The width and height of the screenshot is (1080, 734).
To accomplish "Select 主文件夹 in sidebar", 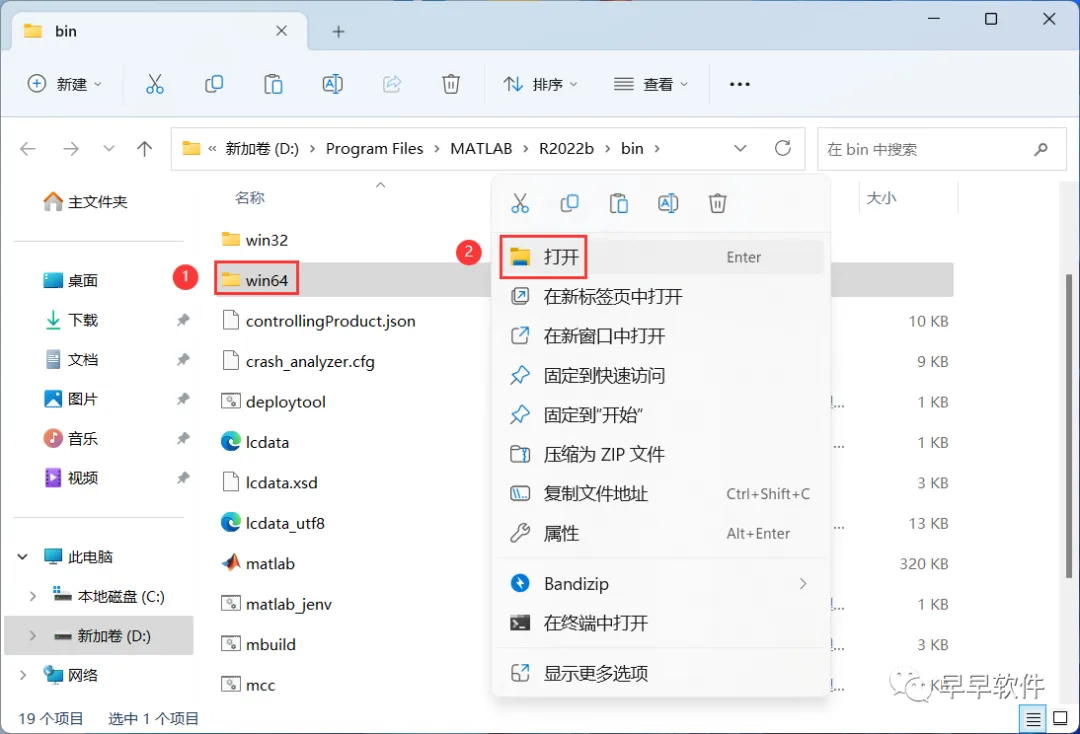I will coord(86,202).
